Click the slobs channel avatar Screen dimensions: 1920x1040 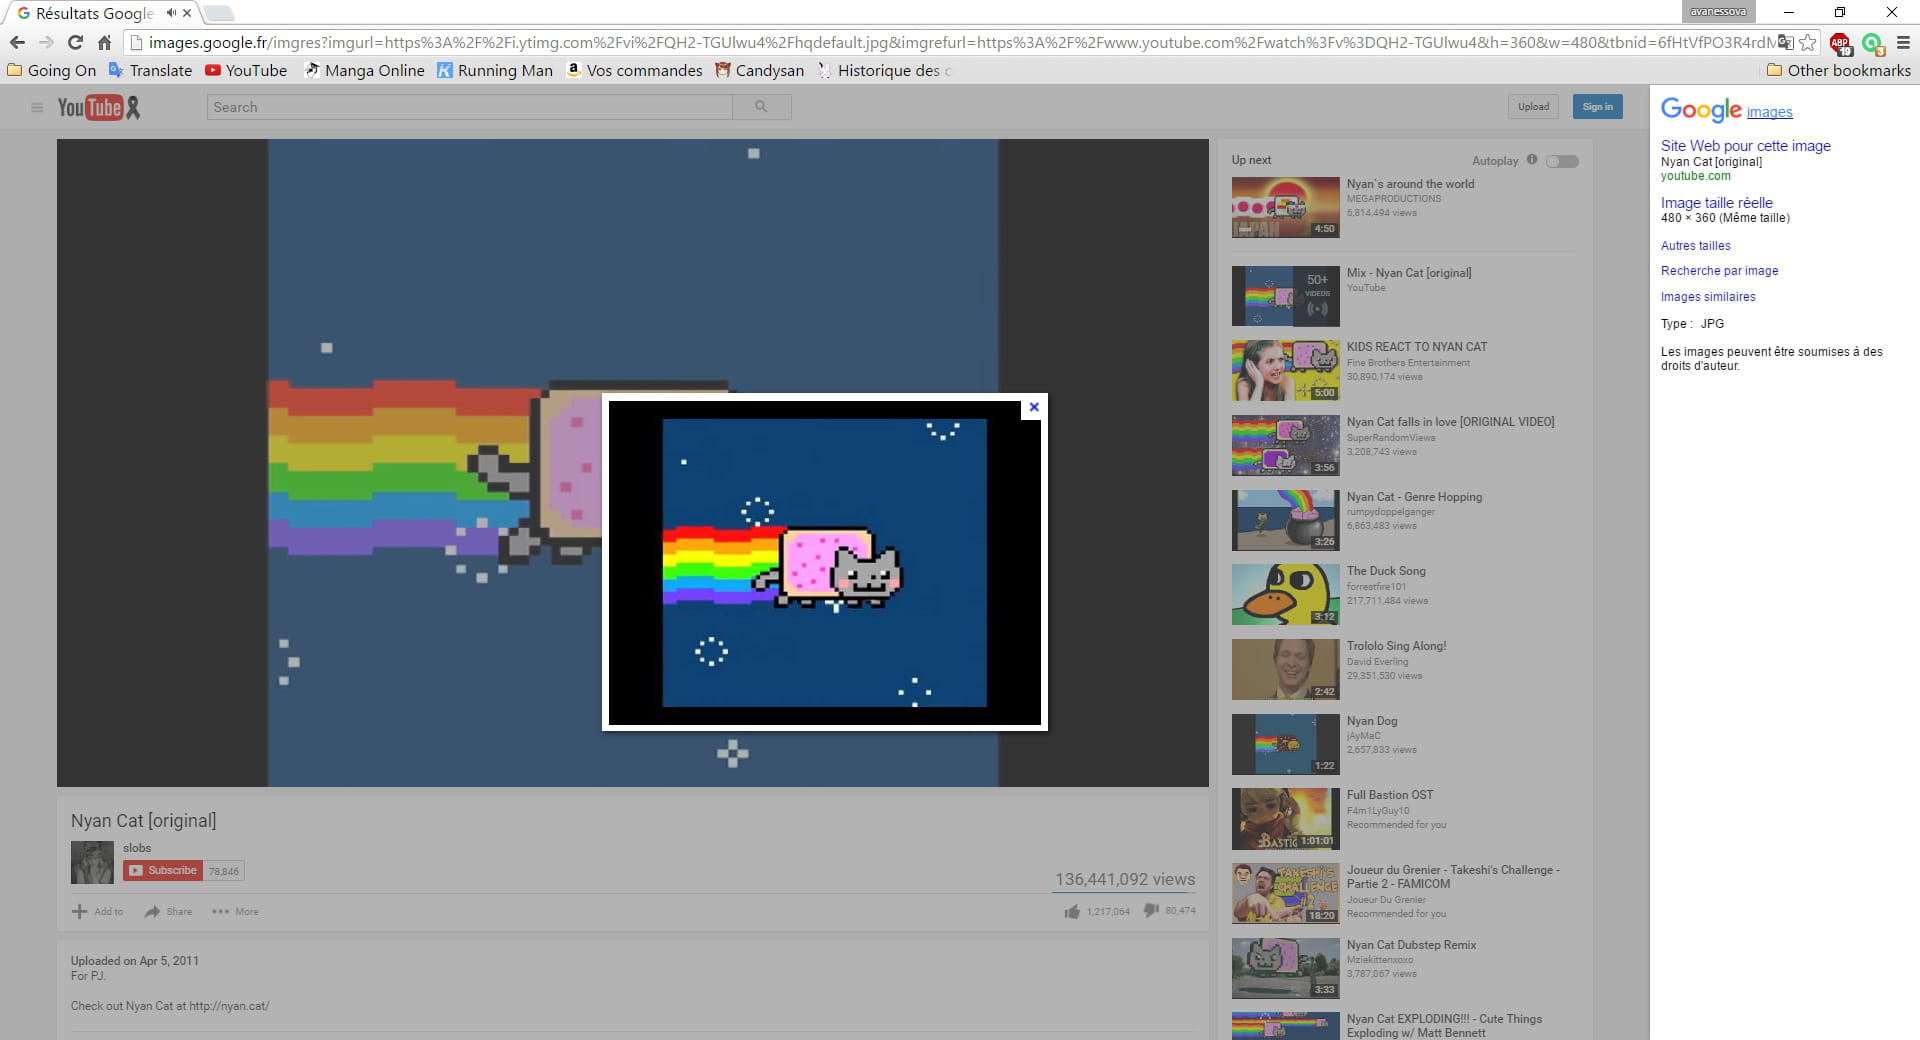click(92, 862)
